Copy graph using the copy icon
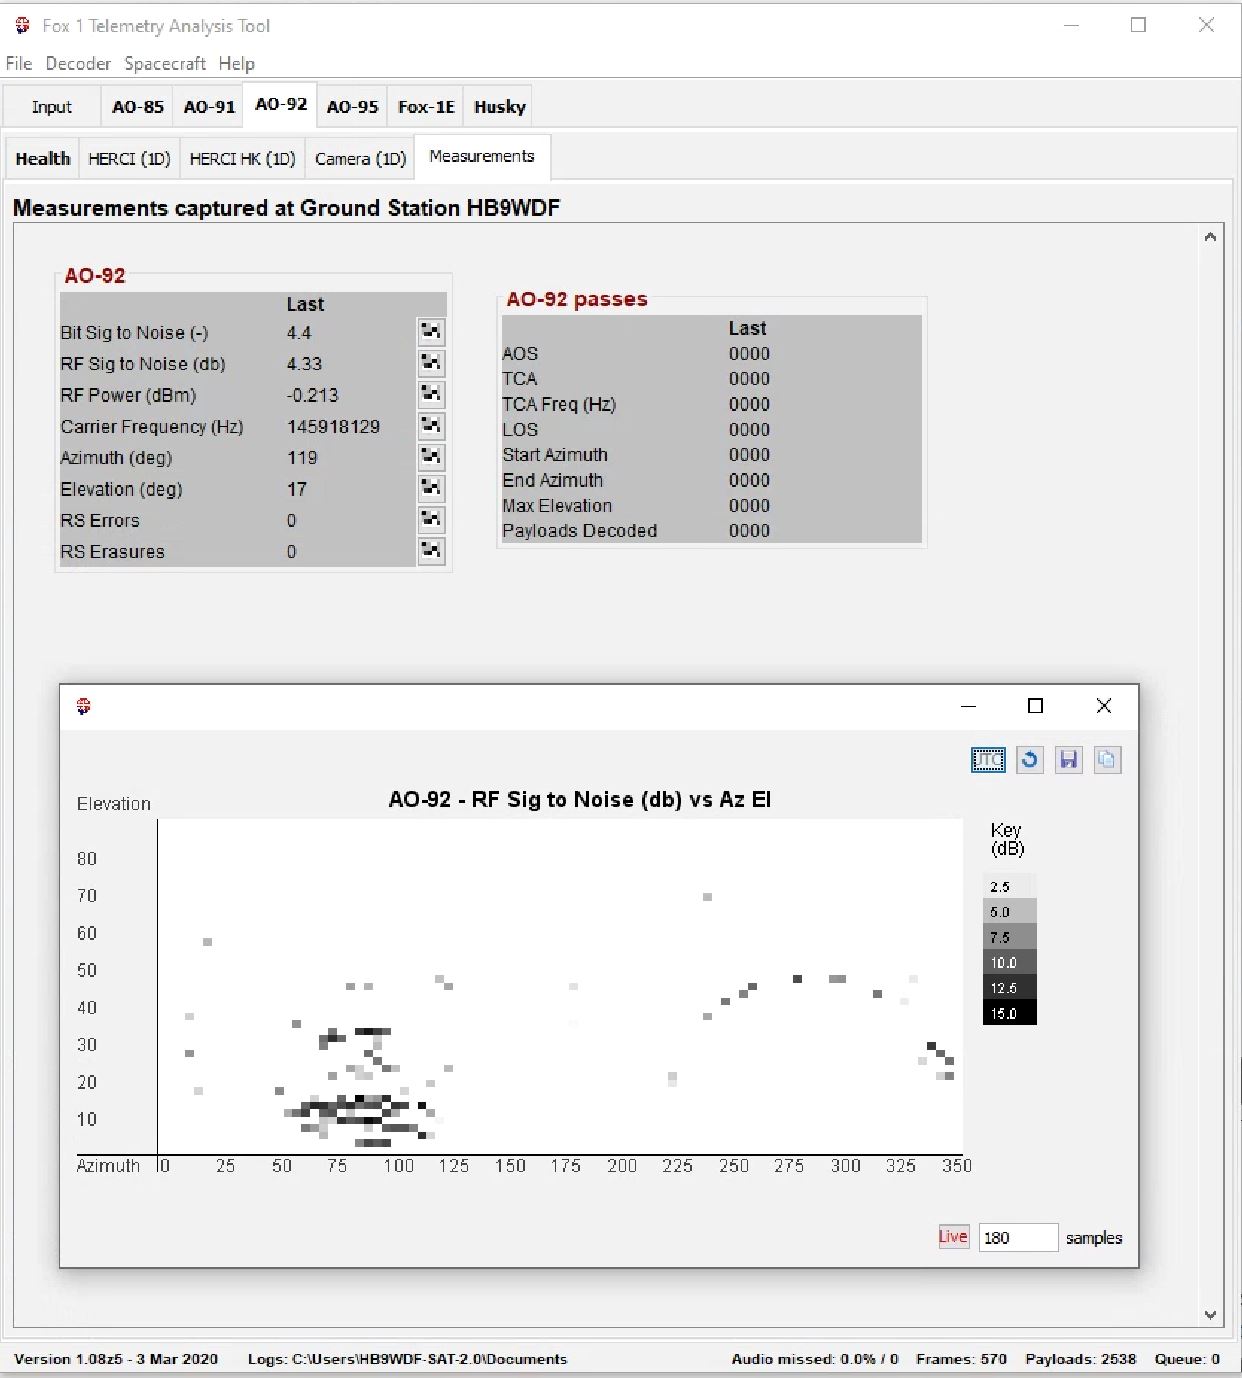This screenshot has width=1242, height=1378. click(x=1107, y=760)
